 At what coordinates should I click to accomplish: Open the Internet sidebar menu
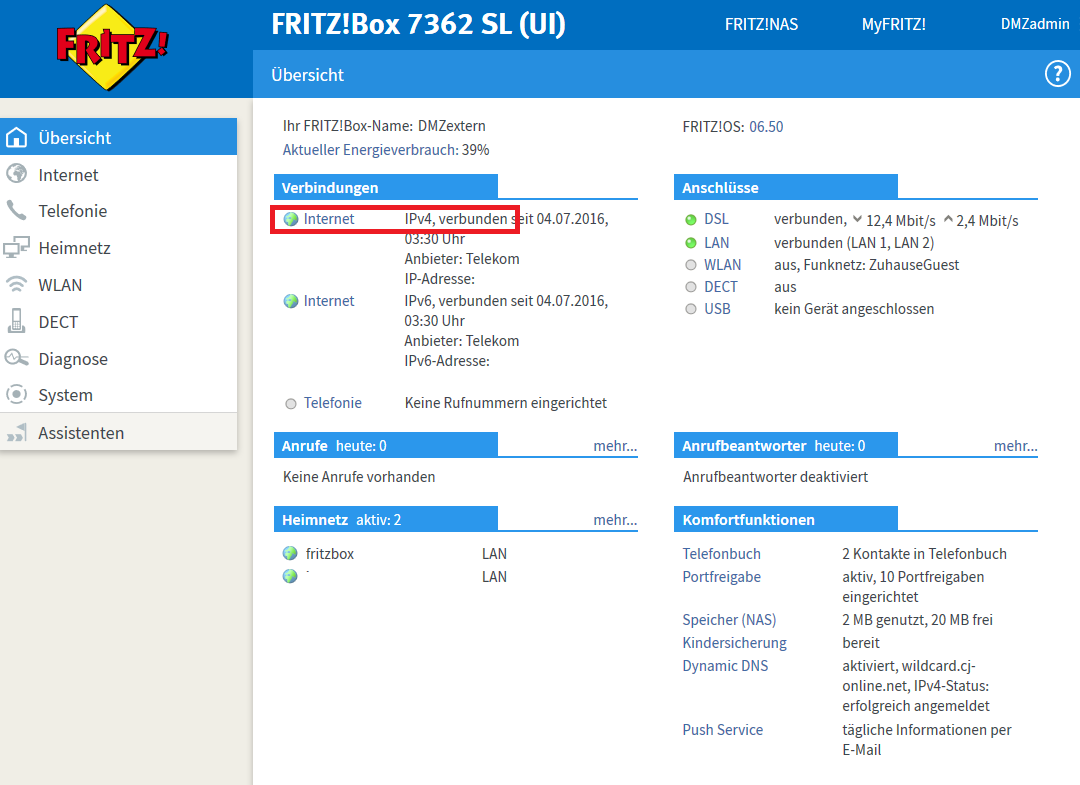click(x=118, y=174)
